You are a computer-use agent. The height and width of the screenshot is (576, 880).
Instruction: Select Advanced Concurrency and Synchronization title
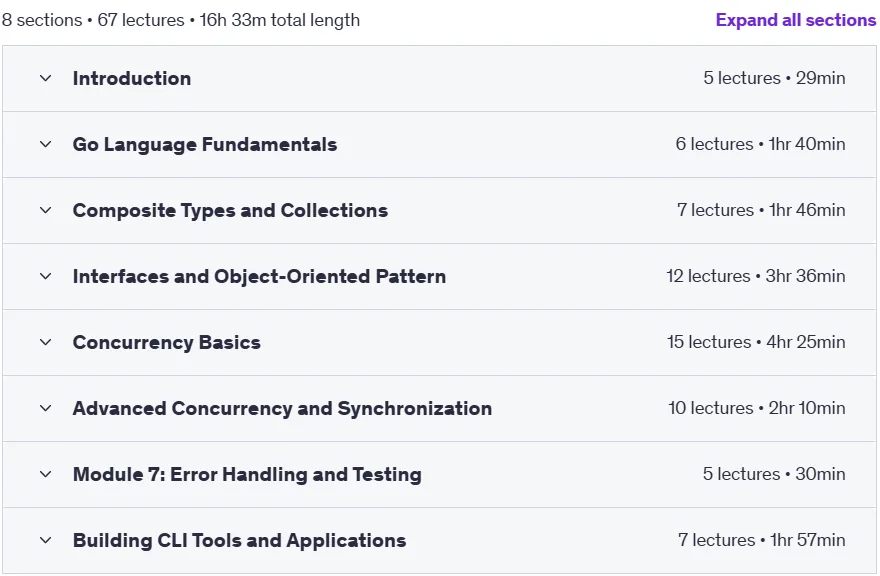[x=282, y=408]
